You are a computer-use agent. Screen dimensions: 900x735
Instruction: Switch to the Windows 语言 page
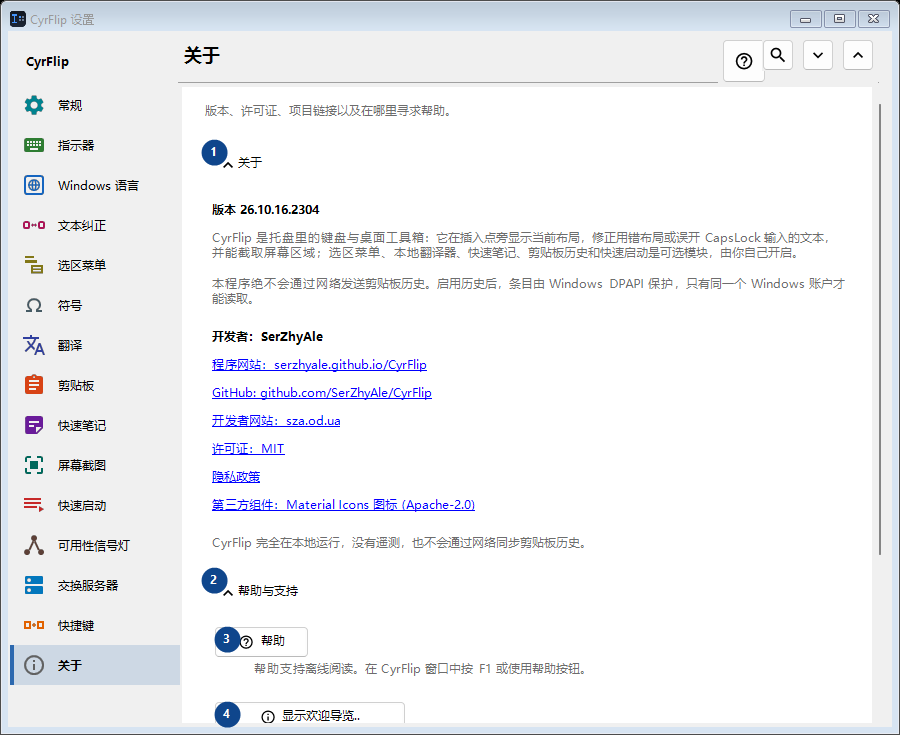[95, 185]
